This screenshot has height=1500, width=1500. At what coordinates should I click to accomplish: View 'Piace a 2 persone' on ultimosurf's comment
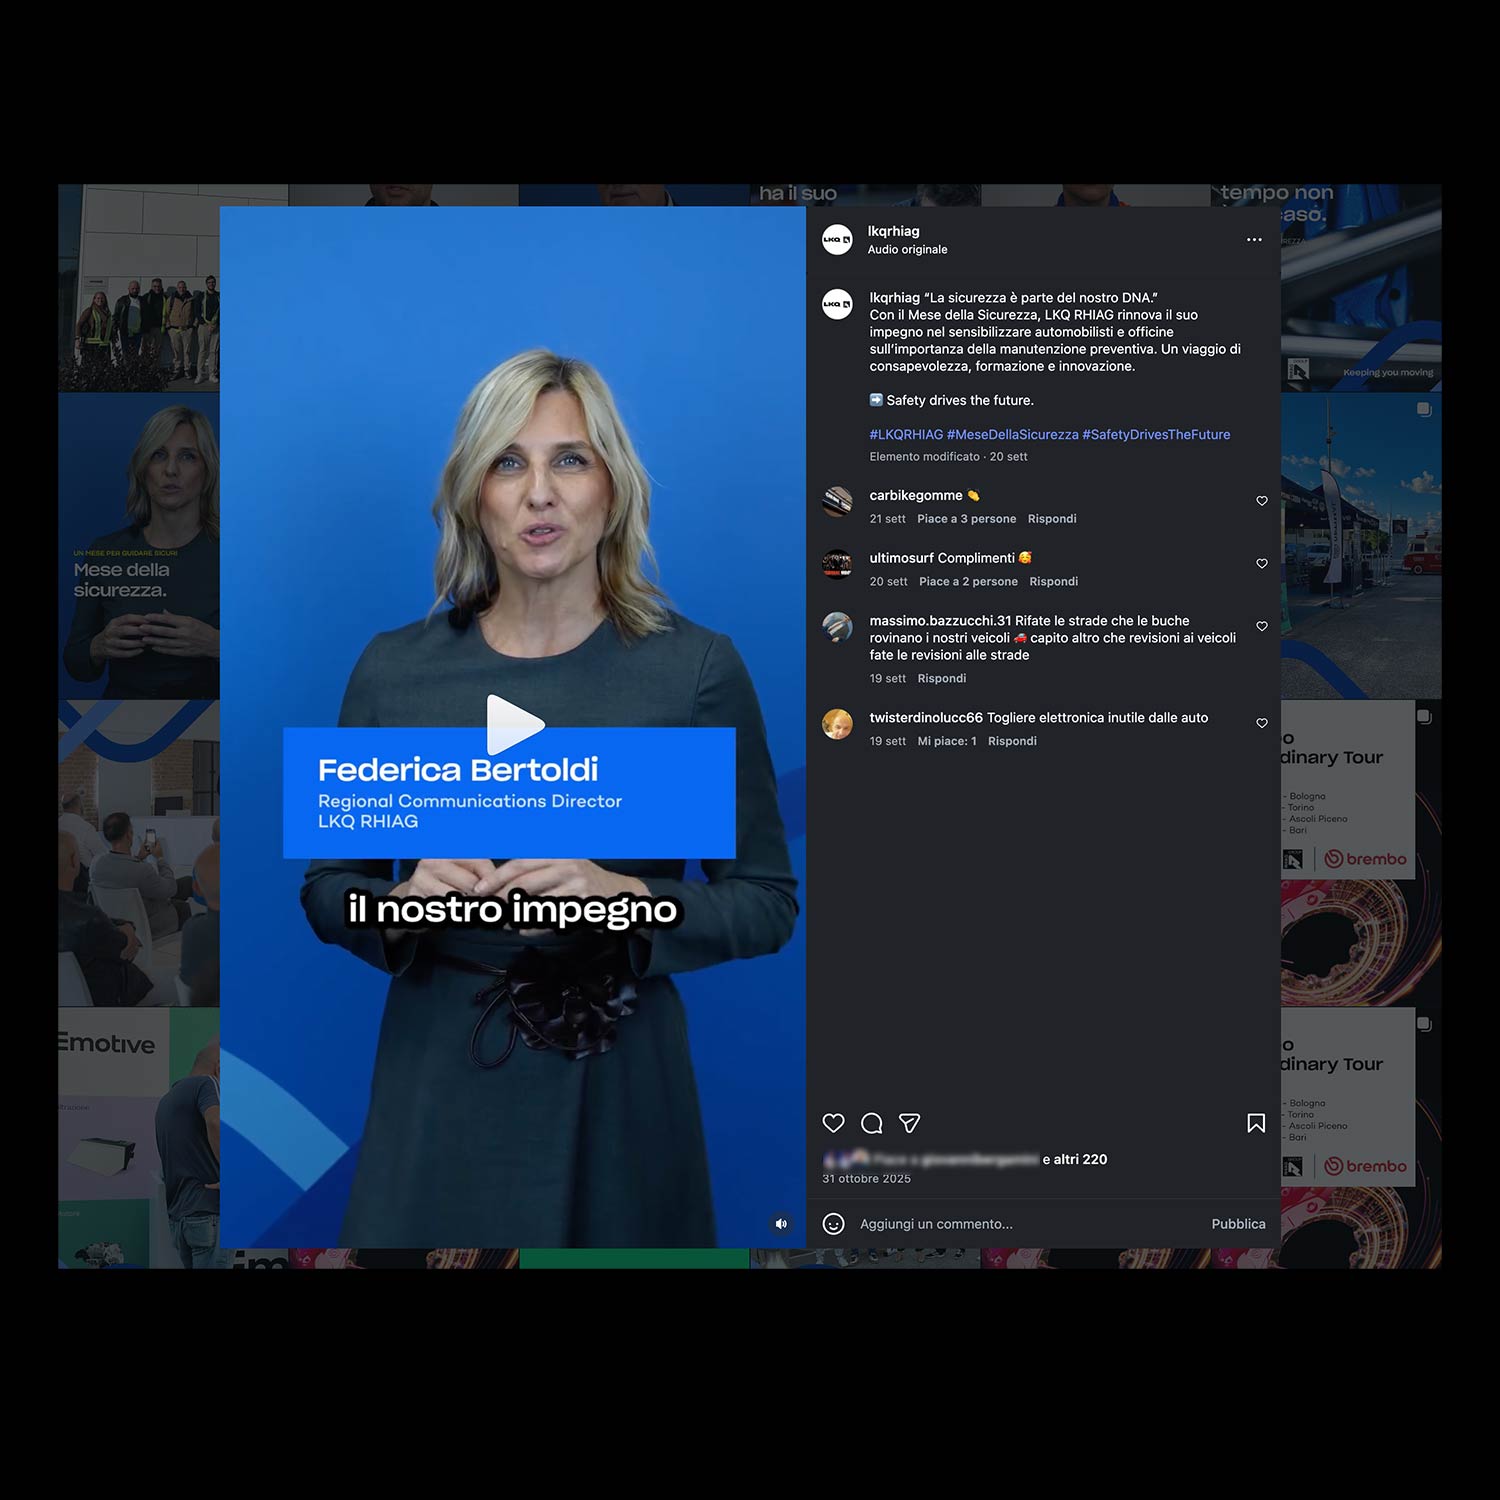point(969,582)
